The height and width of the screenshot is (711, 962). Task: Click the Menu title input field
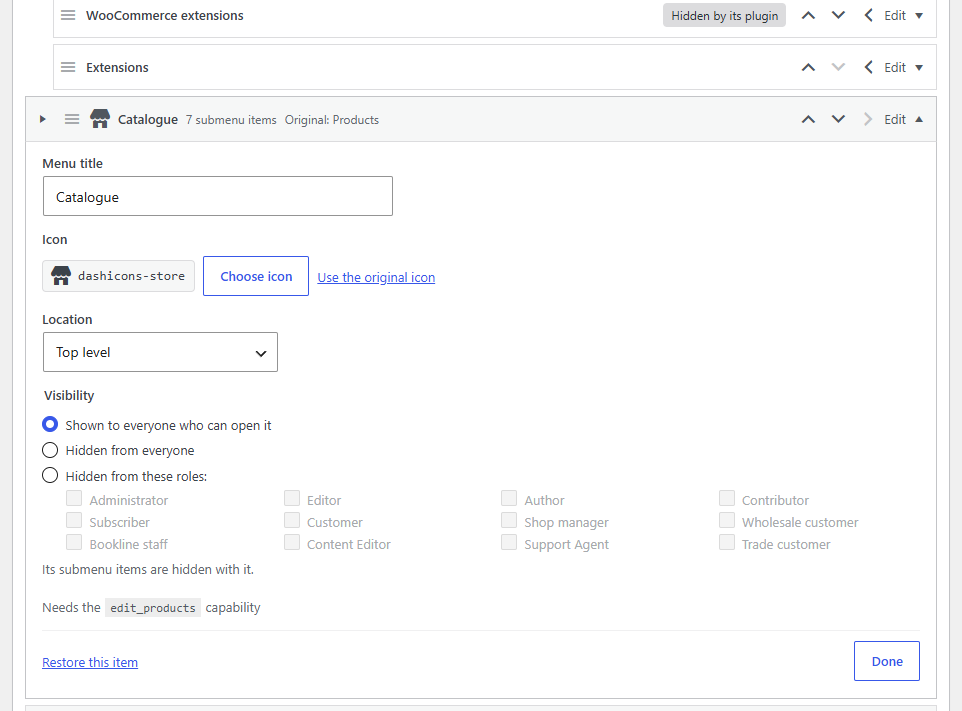218,196
